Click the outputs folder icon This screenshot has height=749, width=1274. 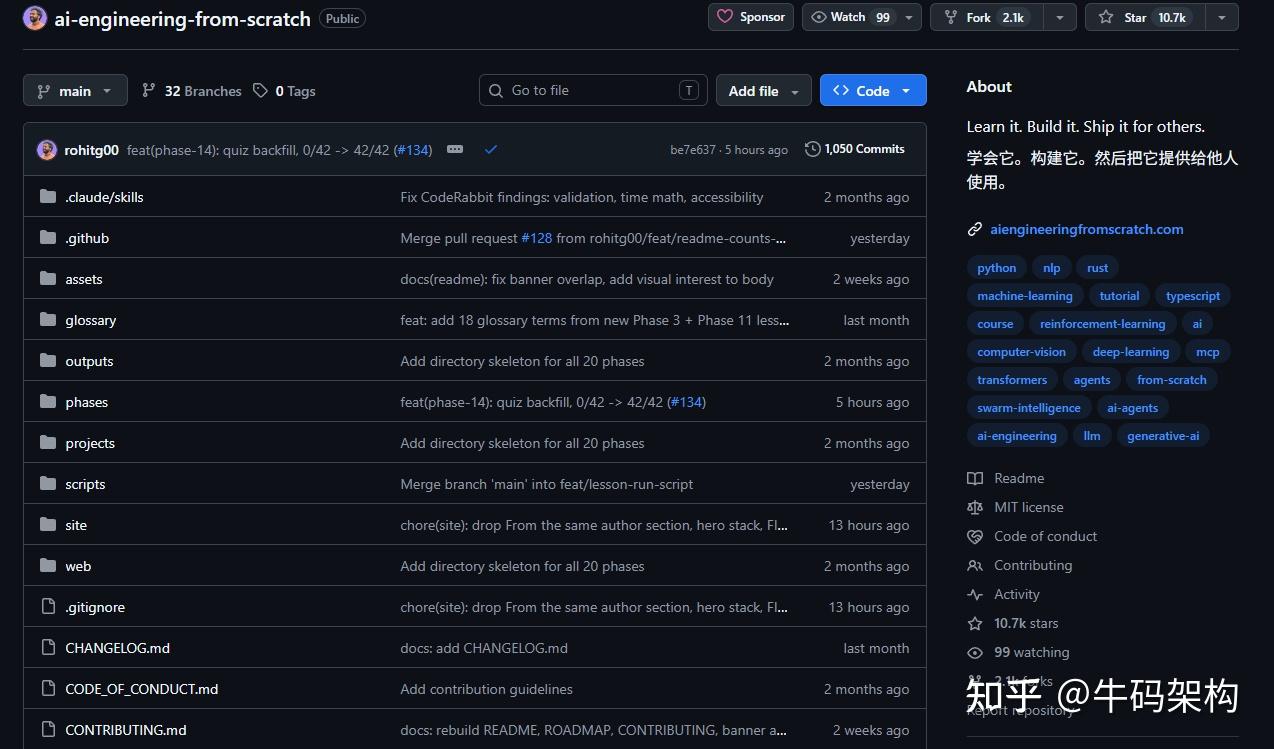coord(48,361)
